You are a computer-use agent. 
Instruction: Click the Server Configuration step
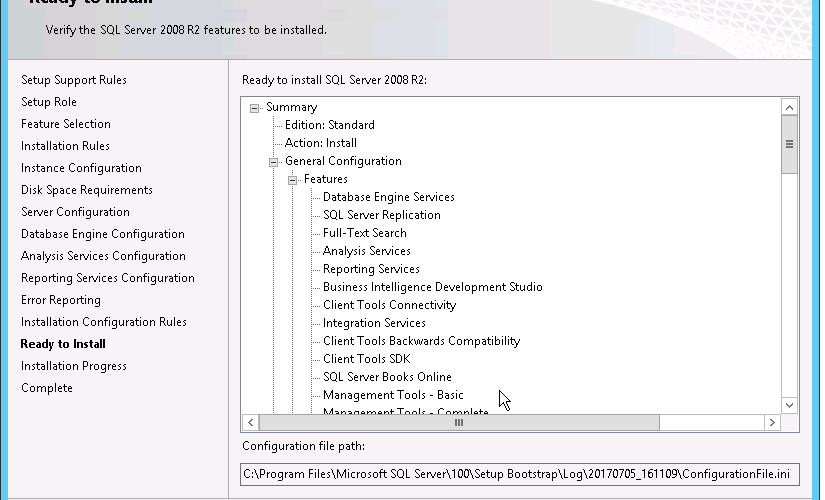[x=75, y=212]
